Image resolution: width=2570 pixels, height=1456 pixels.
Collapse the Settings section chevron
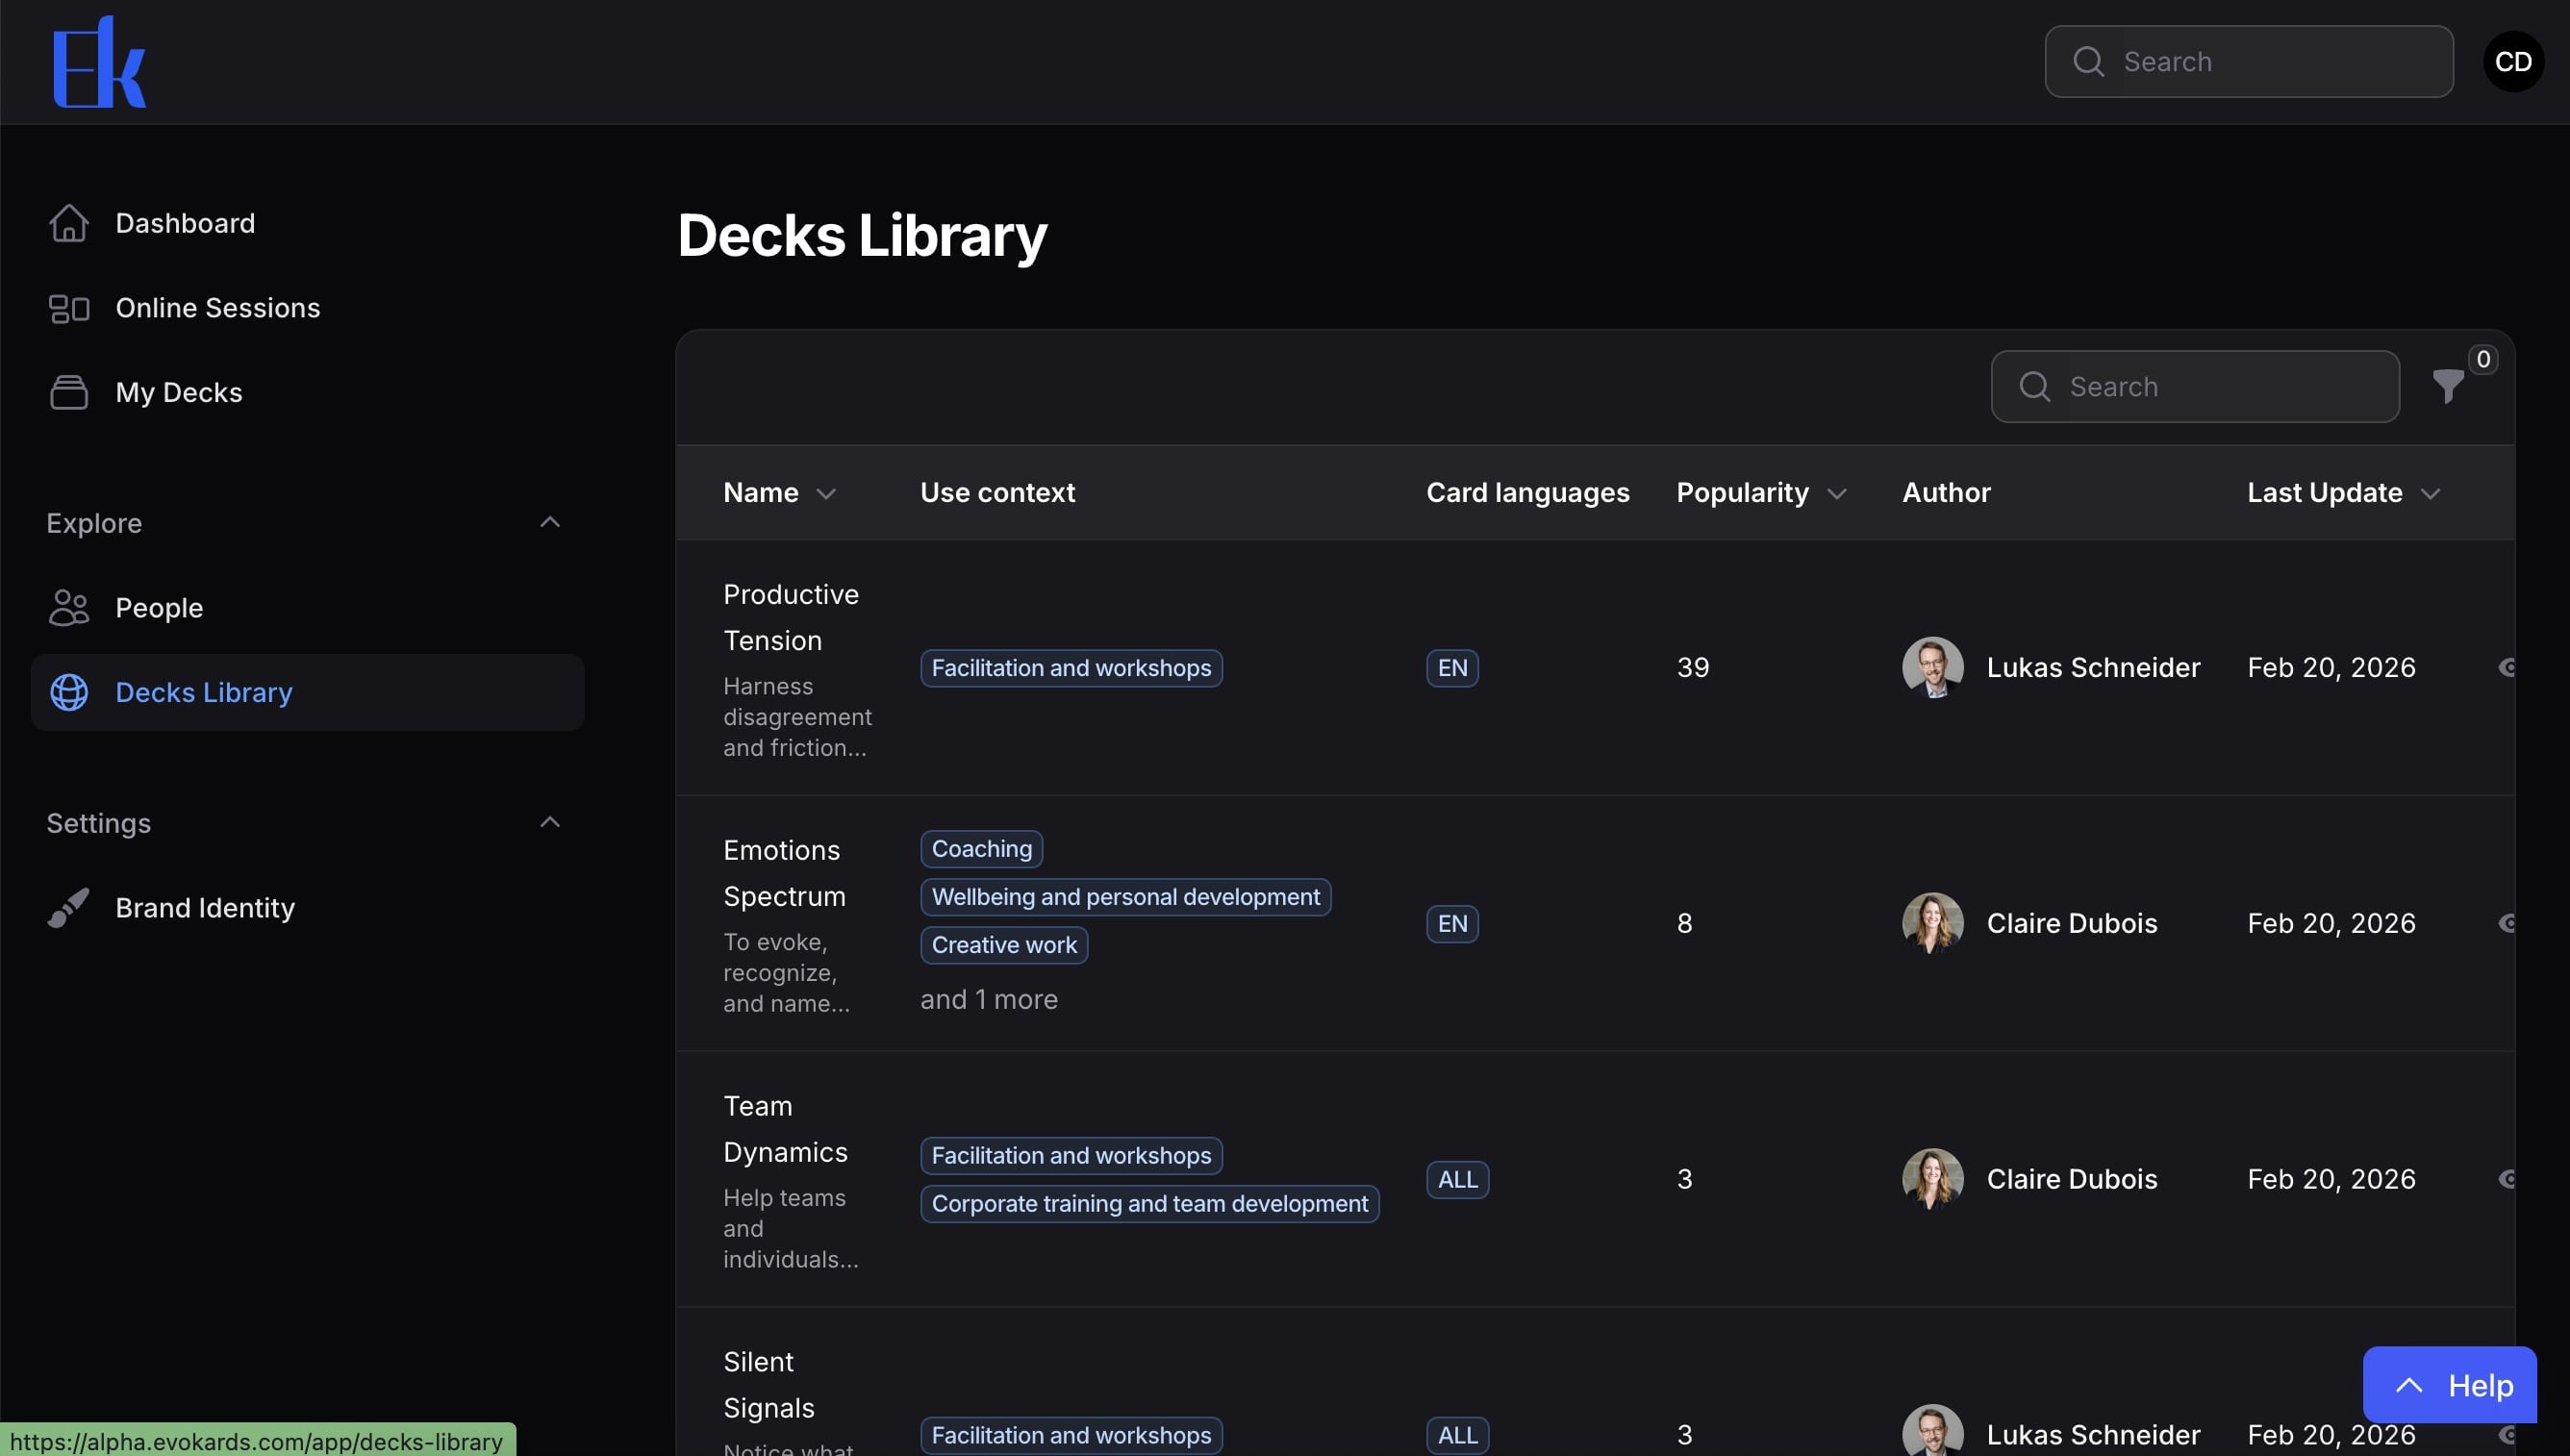(x=550, y=822)
